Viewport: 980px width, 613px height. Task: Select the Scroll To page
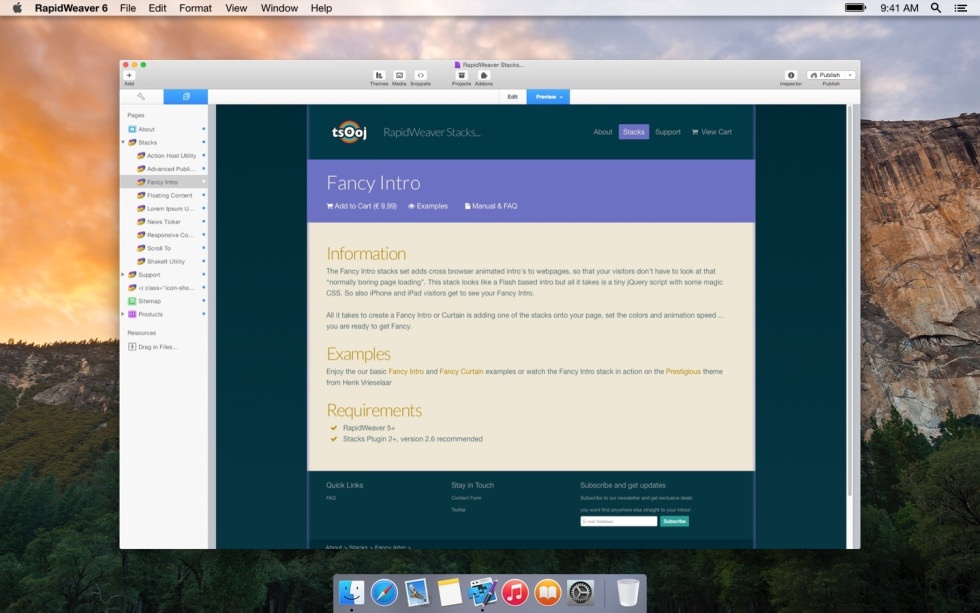(158, 248)
